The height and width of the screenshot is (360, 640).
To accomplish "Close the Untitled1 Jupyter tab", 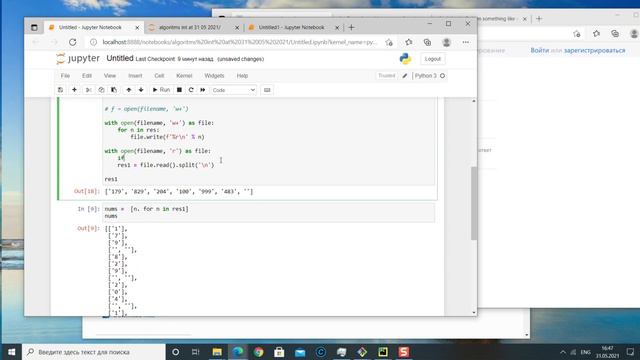I will (337, 28).
